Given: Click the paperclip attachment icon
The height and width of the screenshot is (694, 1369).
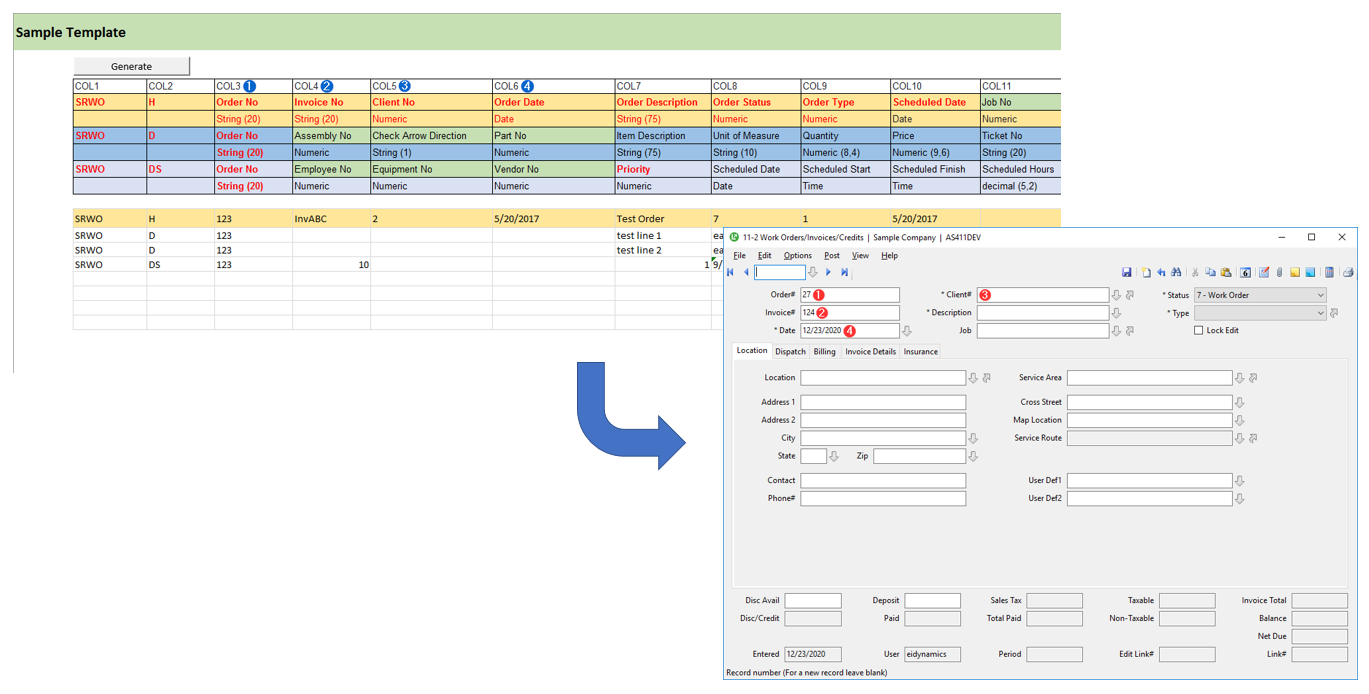Looking at the screenshot, I should pos(1279,272).
